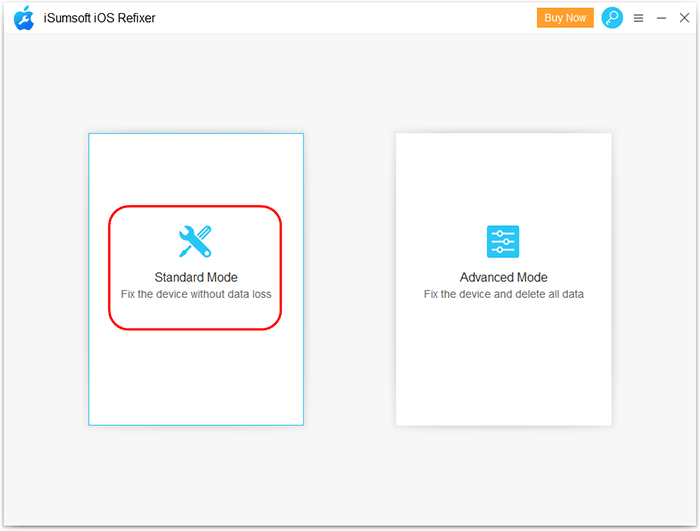
Task: Click the Standard Mode wrench-screwdriver icon
Action: pyautogui.click(x=195, y=242)
